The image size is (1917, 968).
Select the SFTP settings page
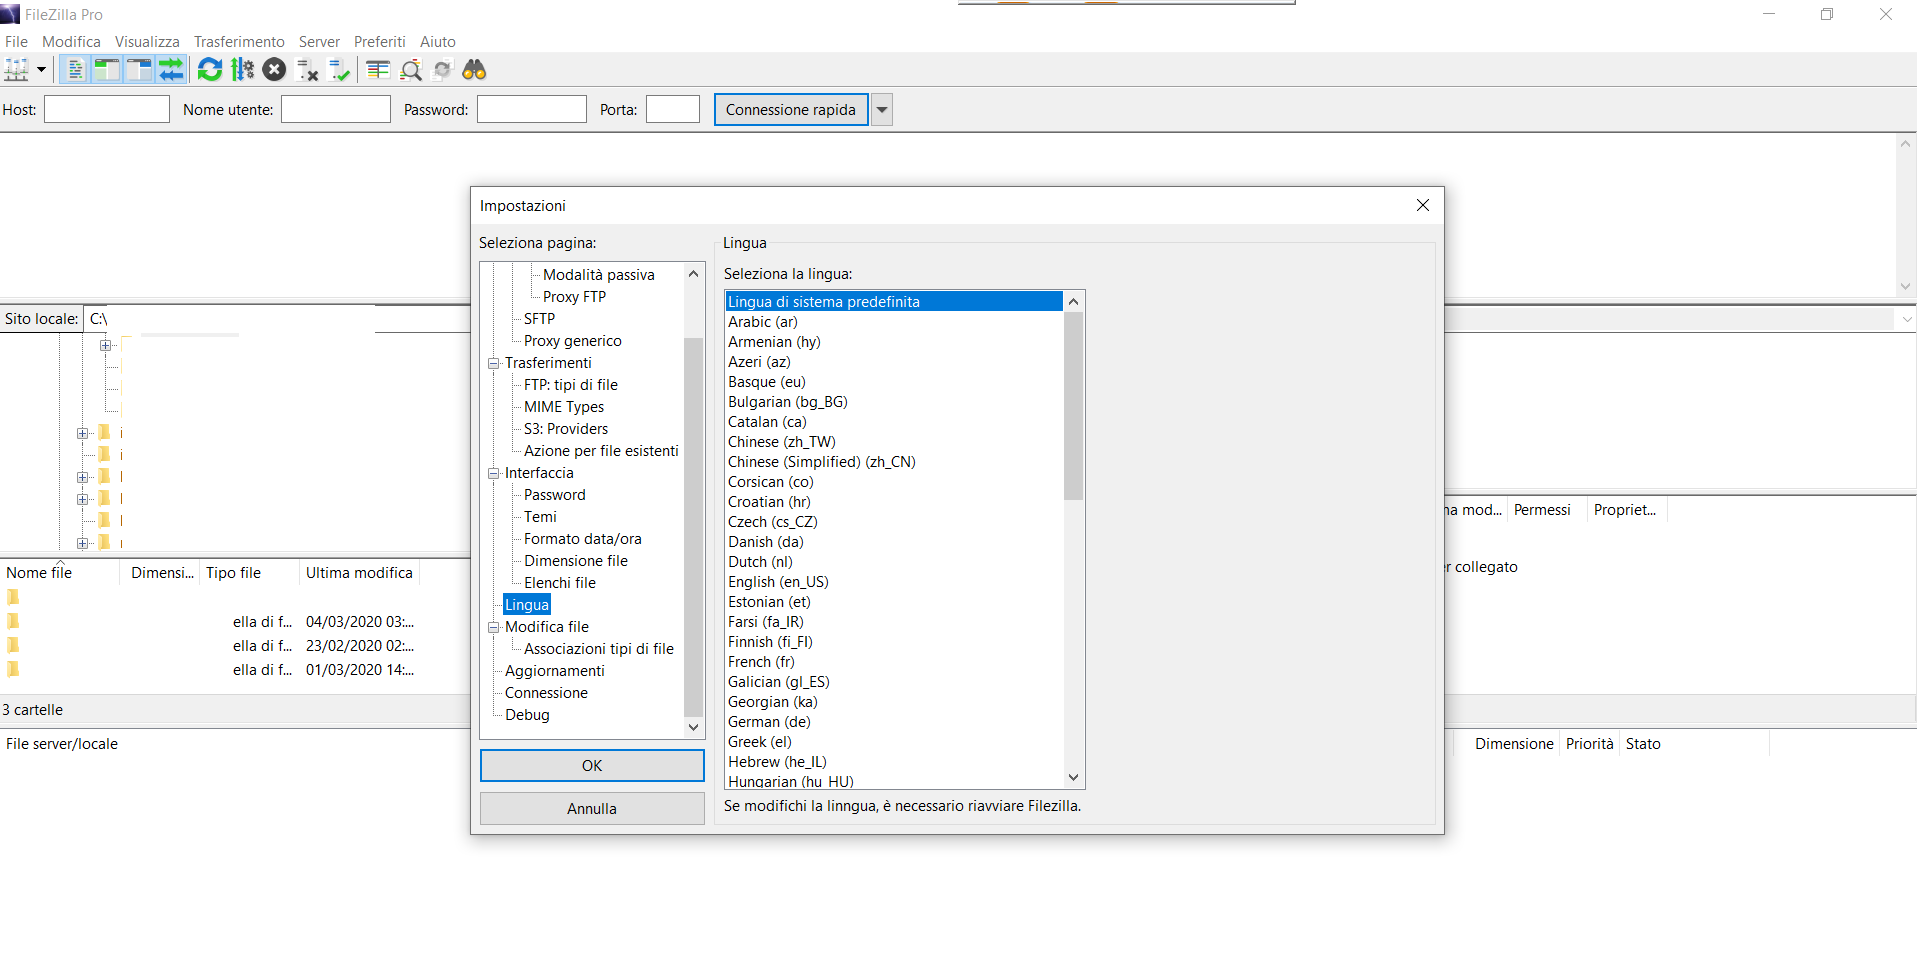tap(539, 319)
